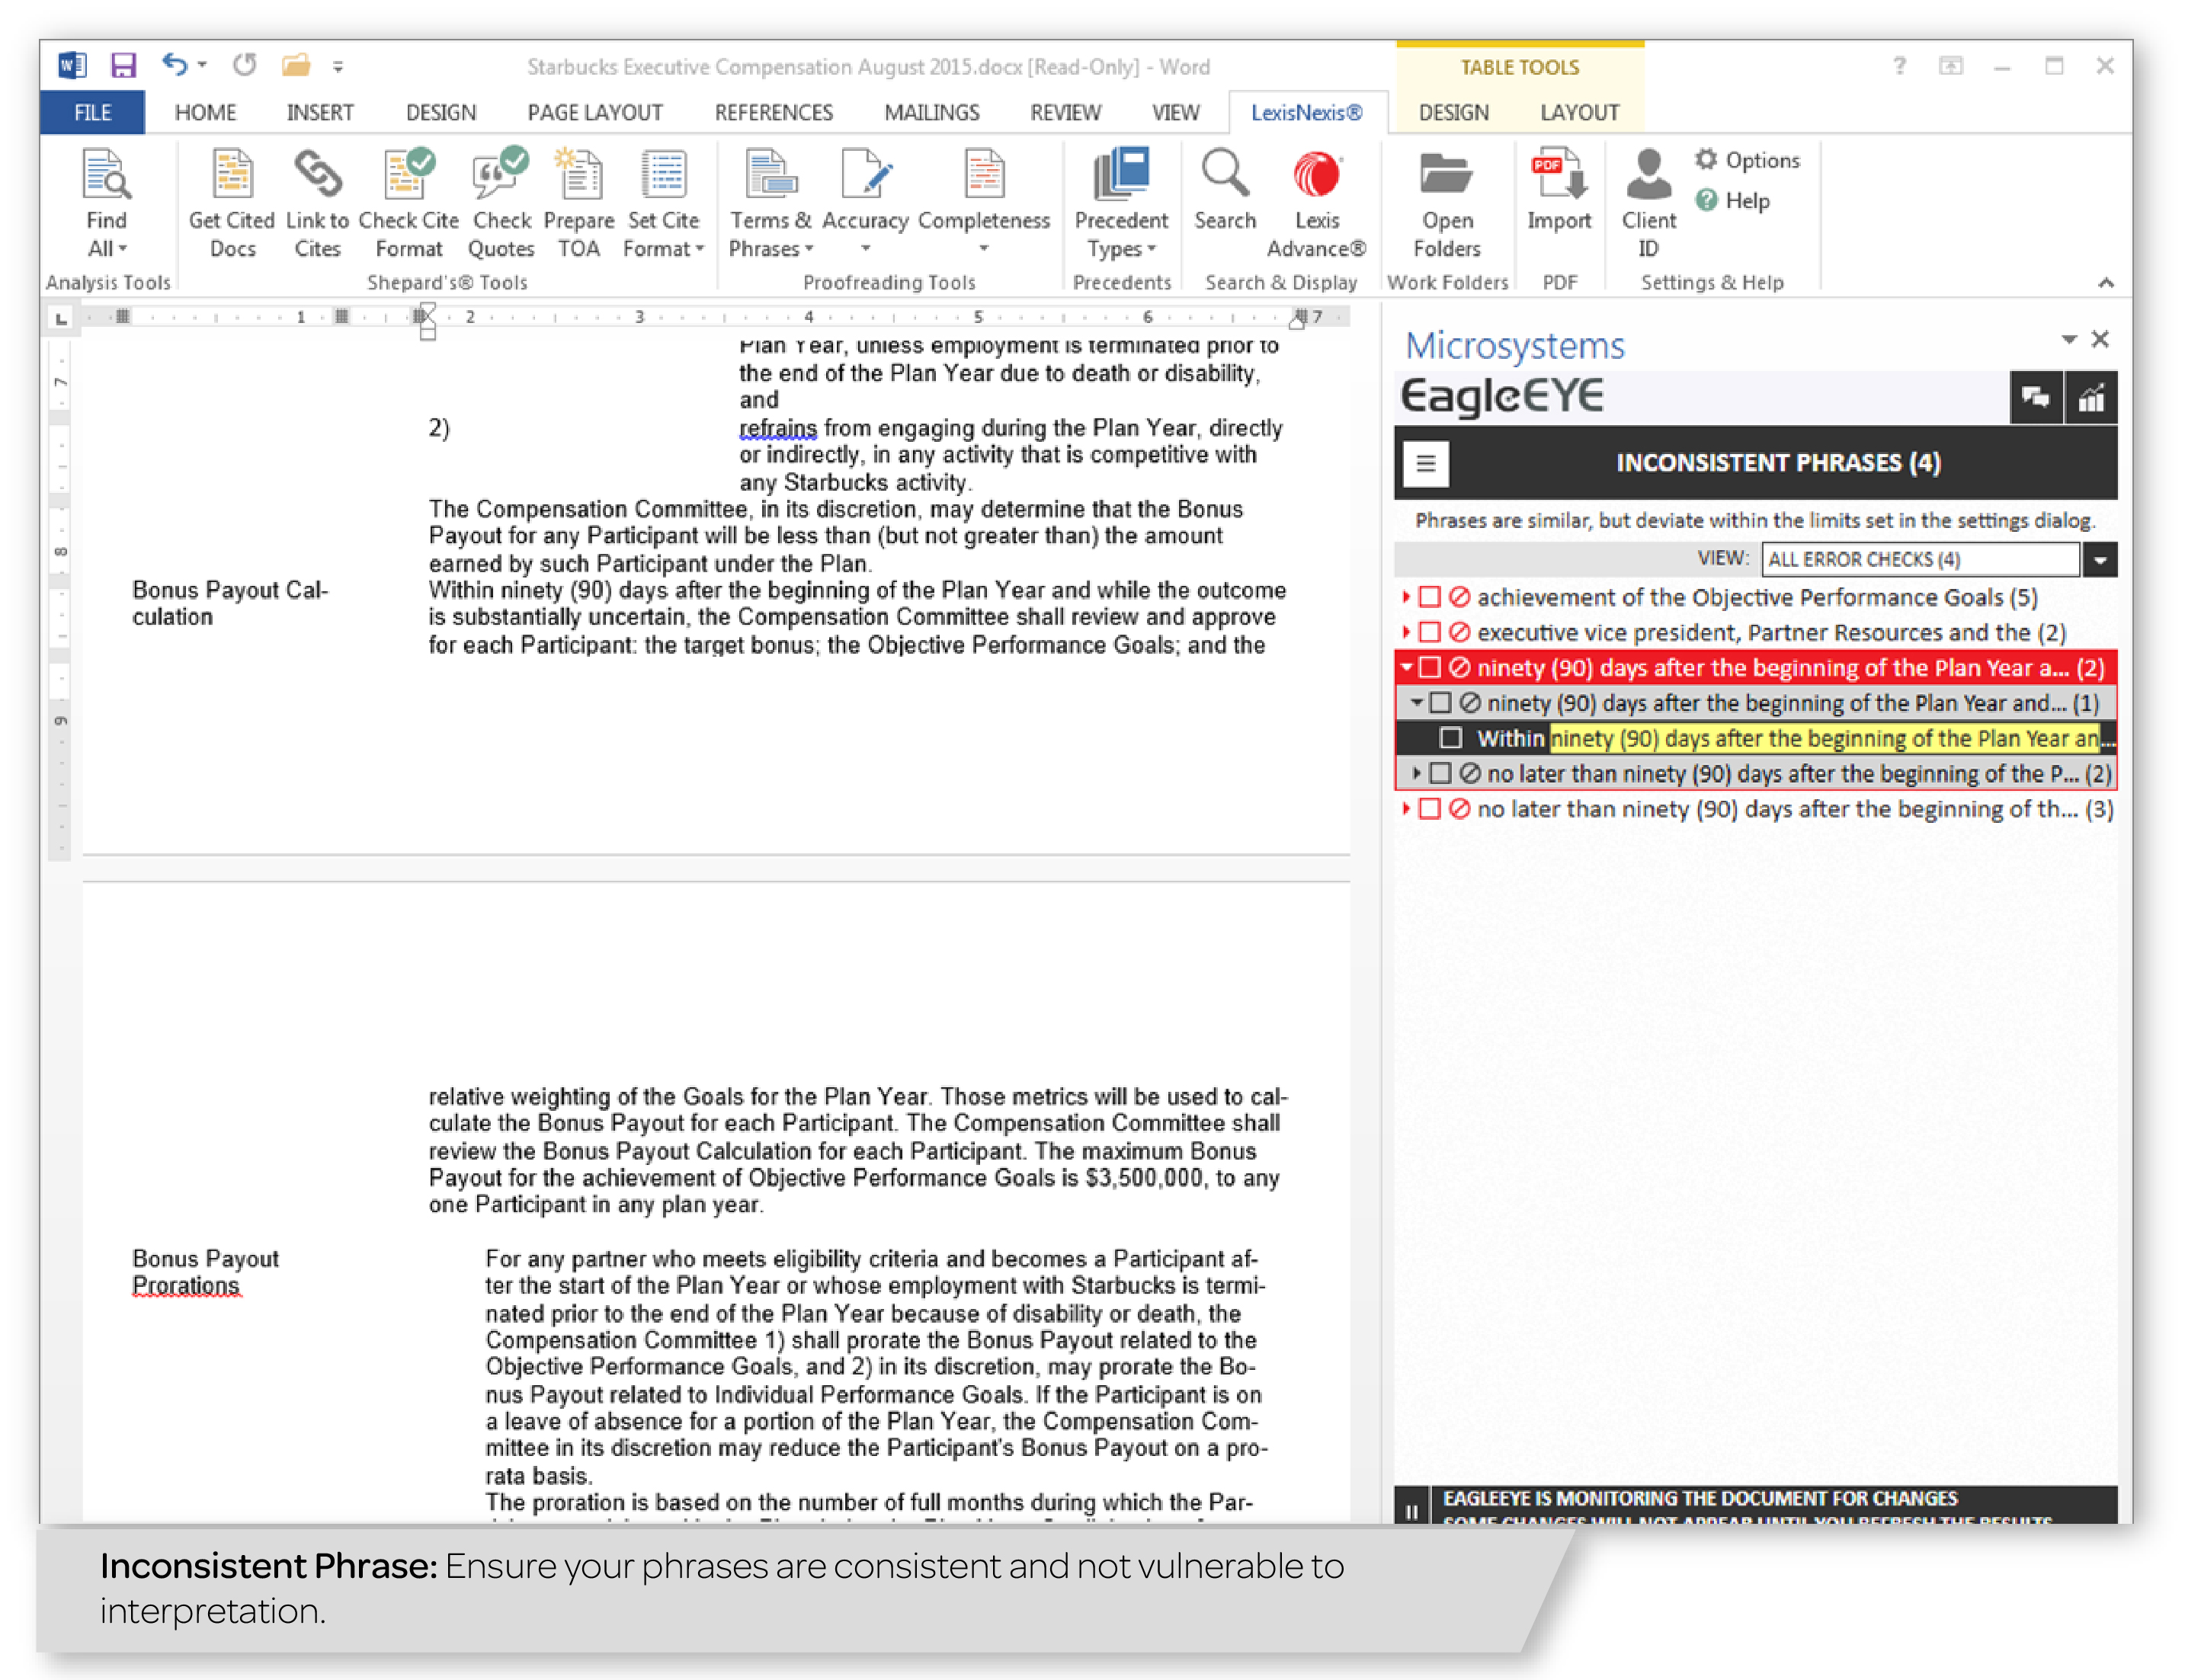Collapse the ribbon with the chevron arrow
The height and width of the screenshot is (1680, 2185).
[2106, 283]
